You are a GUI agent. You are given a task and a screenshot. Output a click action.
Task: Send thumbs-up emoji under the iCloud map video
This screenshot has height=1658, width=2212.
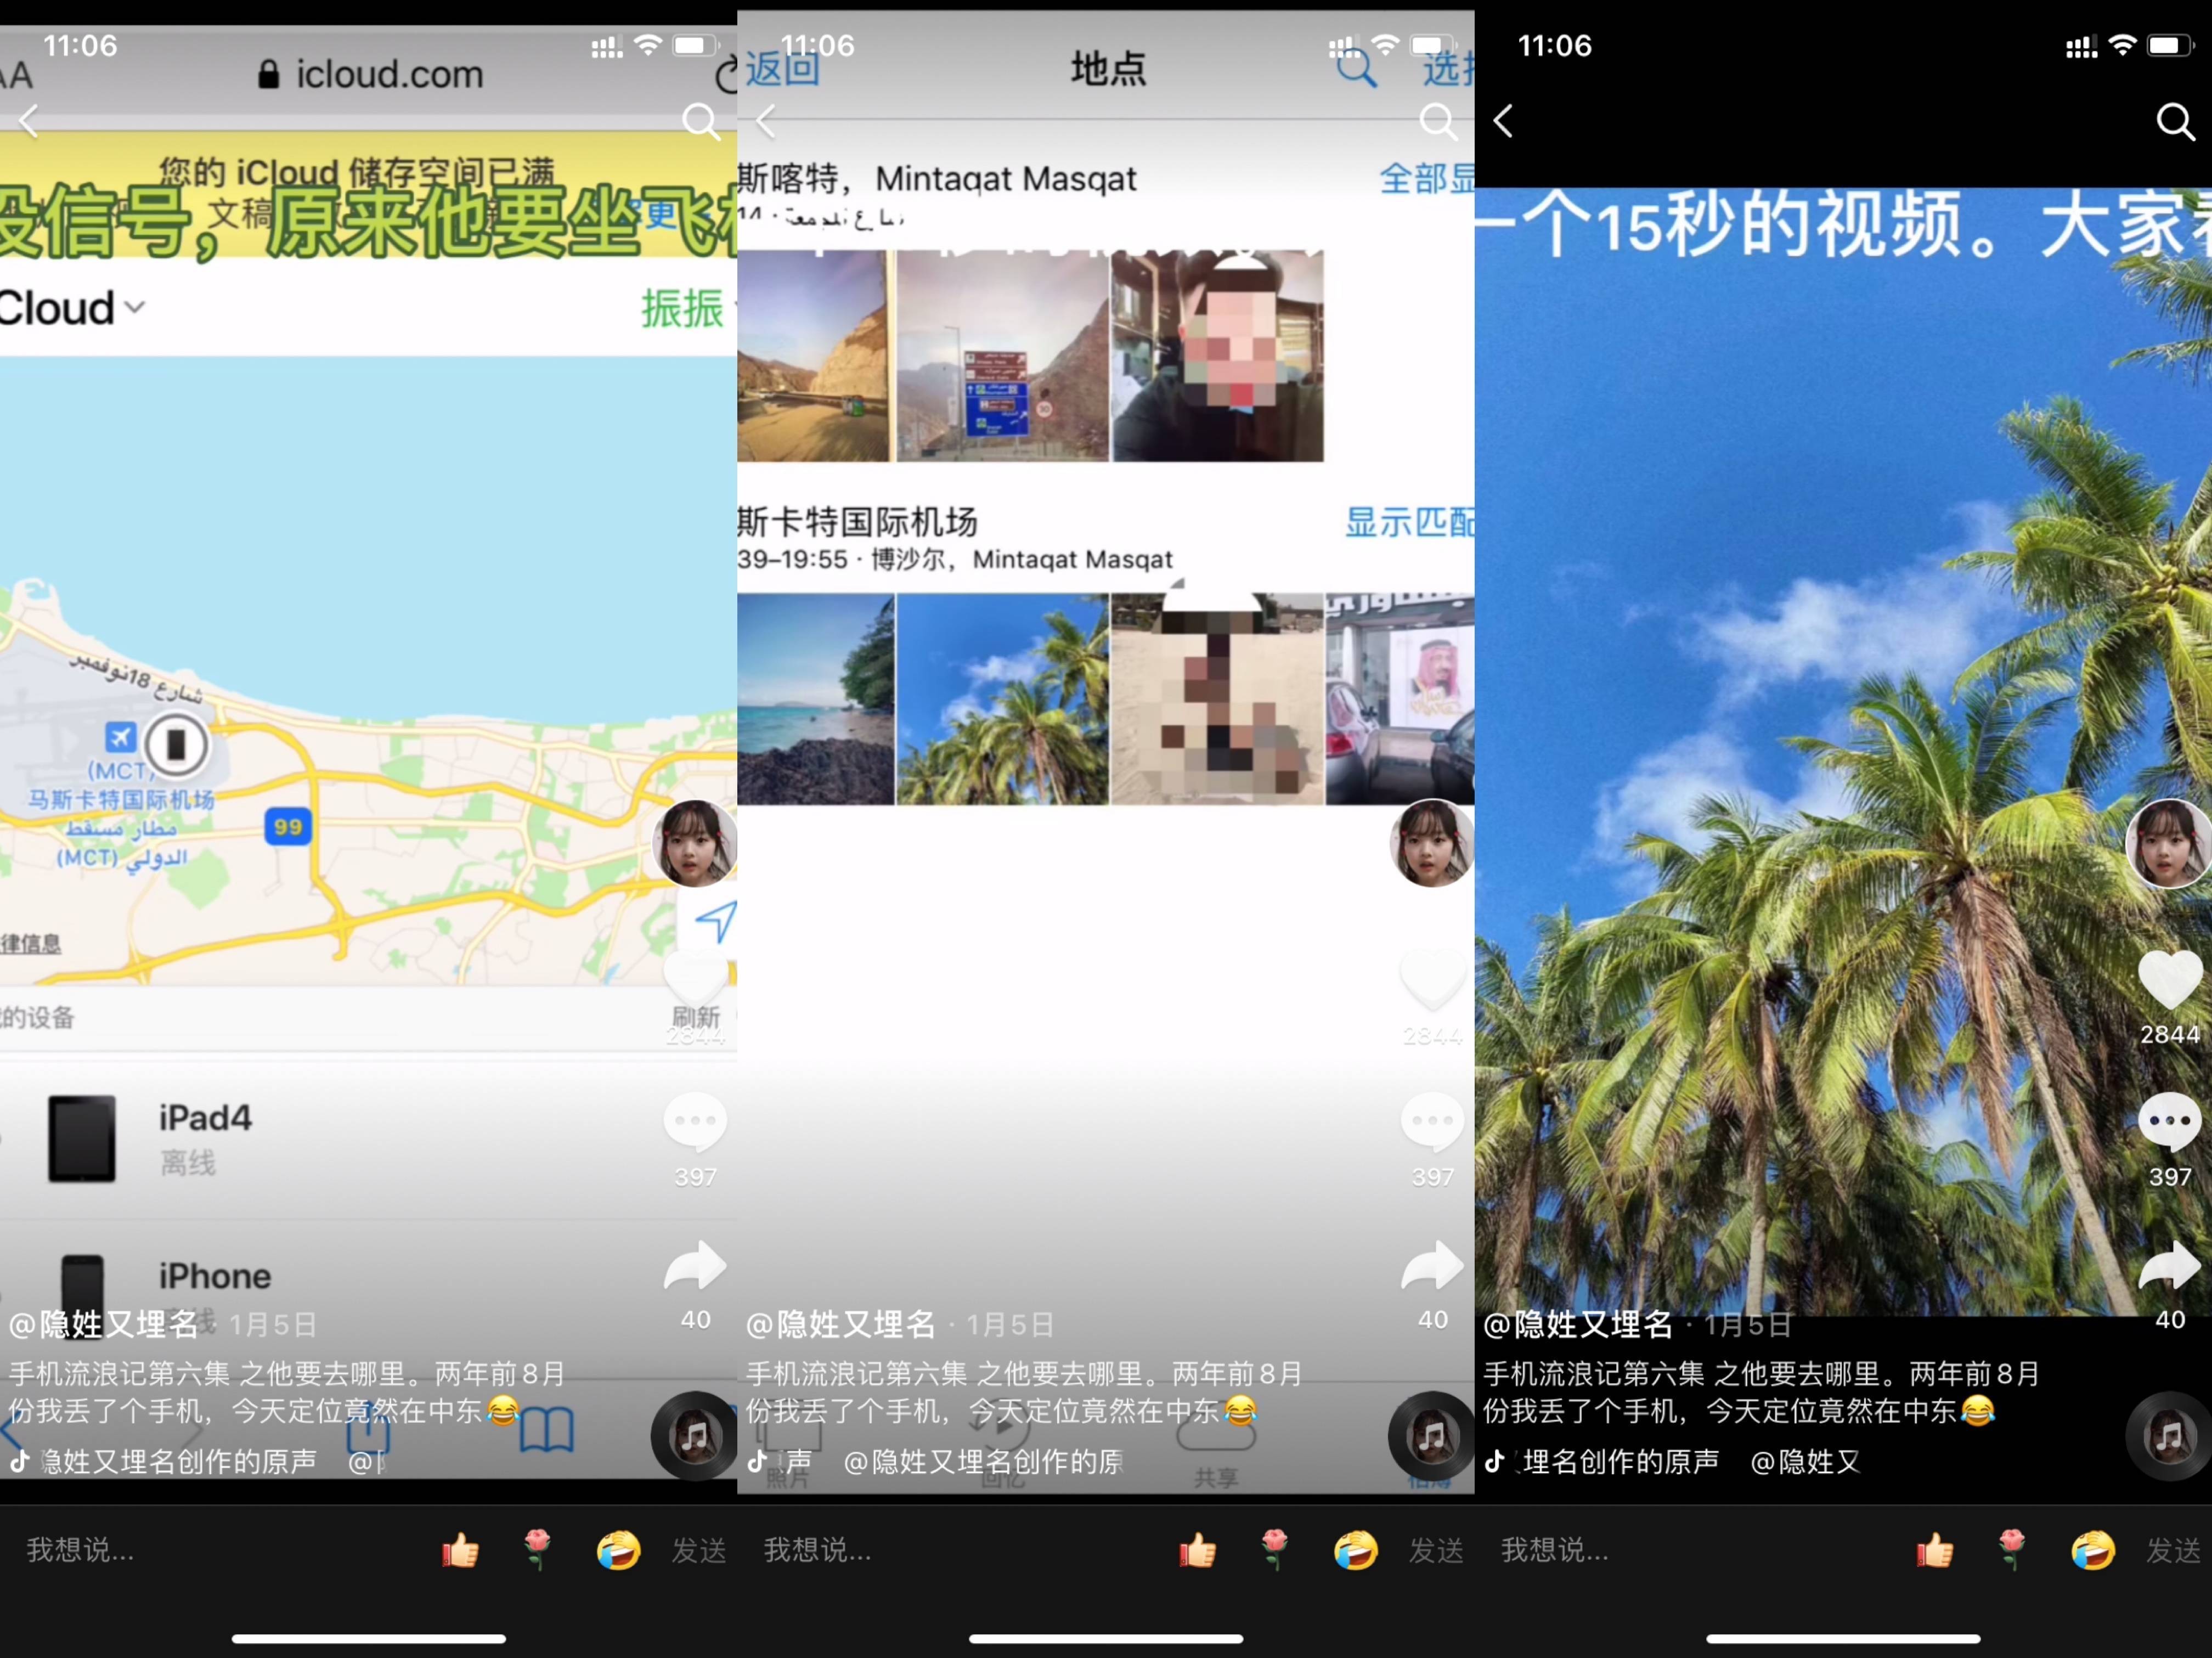[460, 1550]
